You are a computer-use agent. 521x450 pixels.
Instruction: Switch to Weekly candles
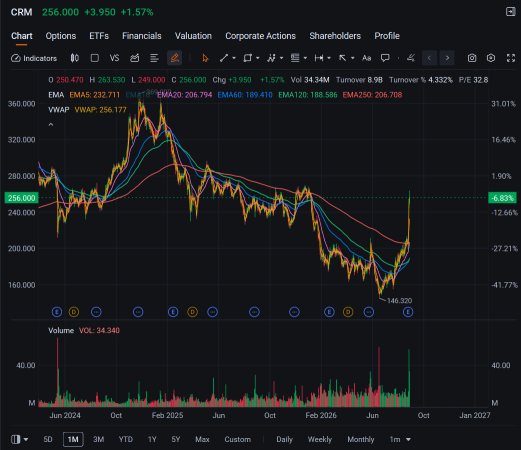[x=320, y=440]
